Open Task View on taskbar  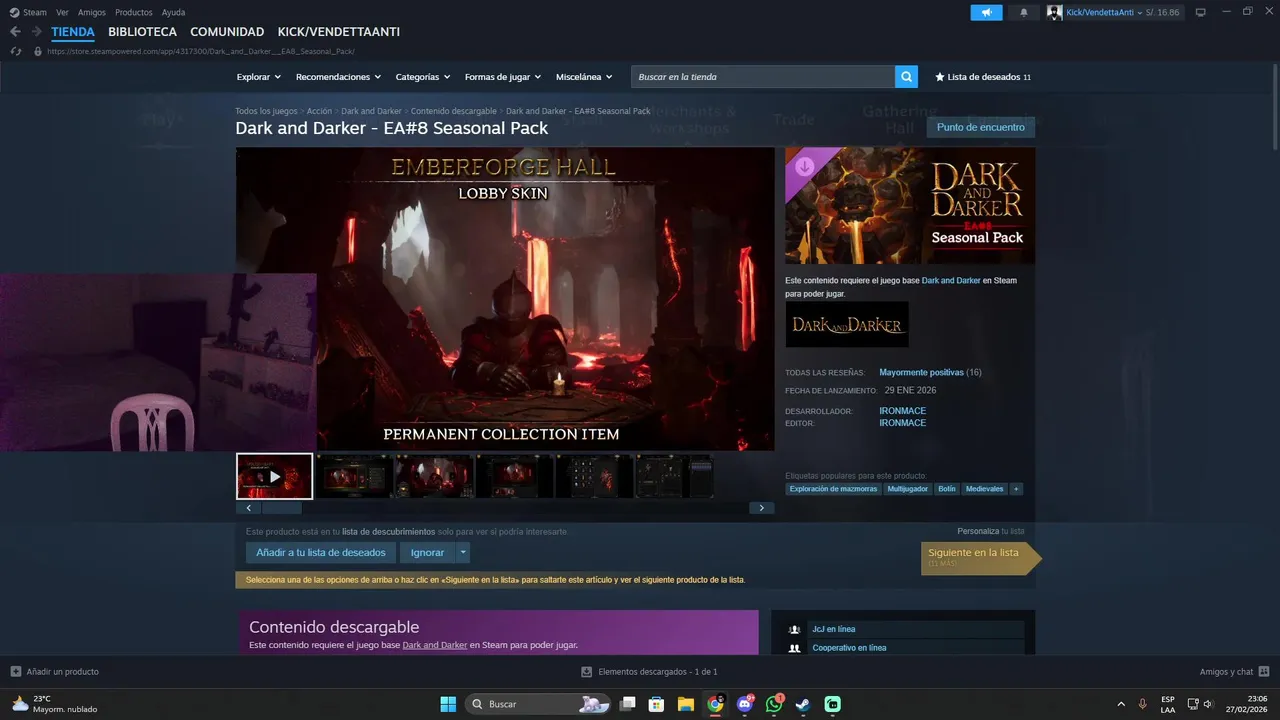tap(627, 704)
